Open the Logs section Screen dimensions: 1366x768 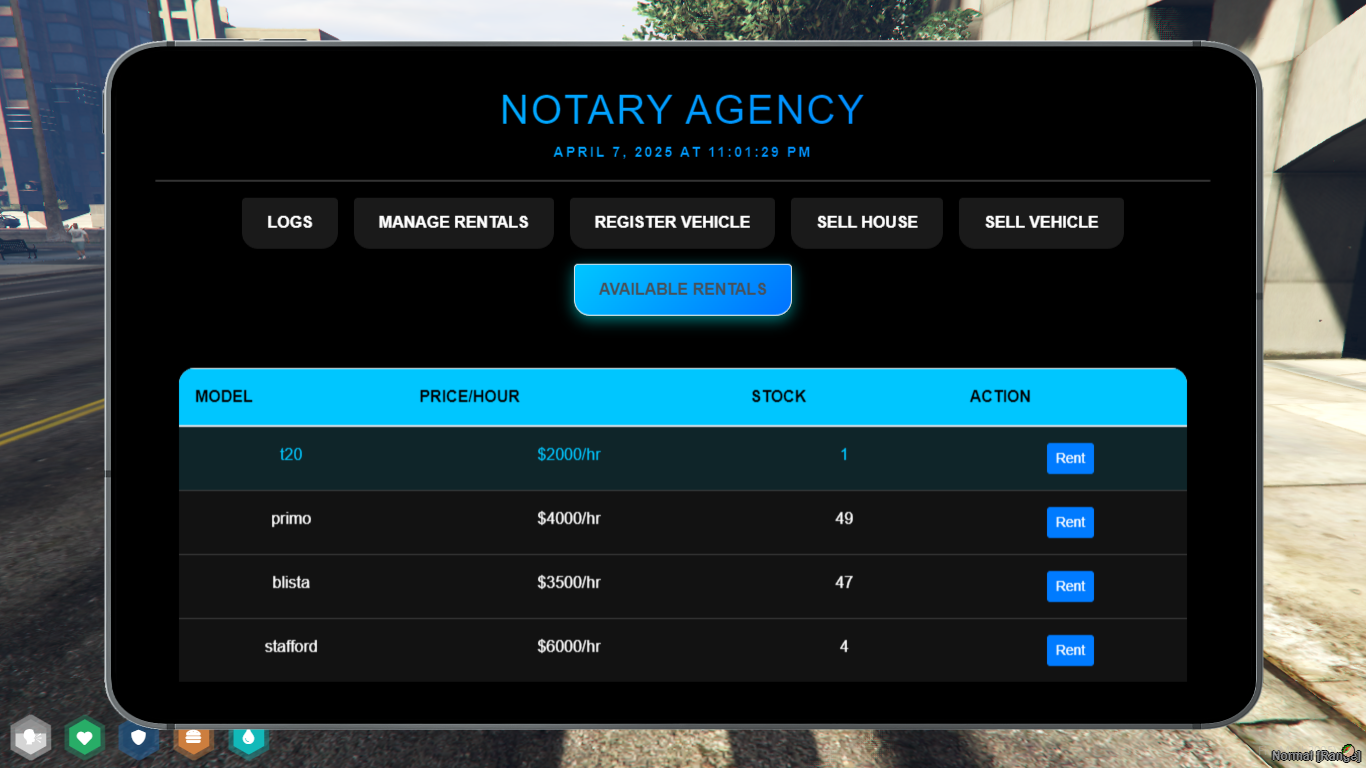[x=290, y=222]
